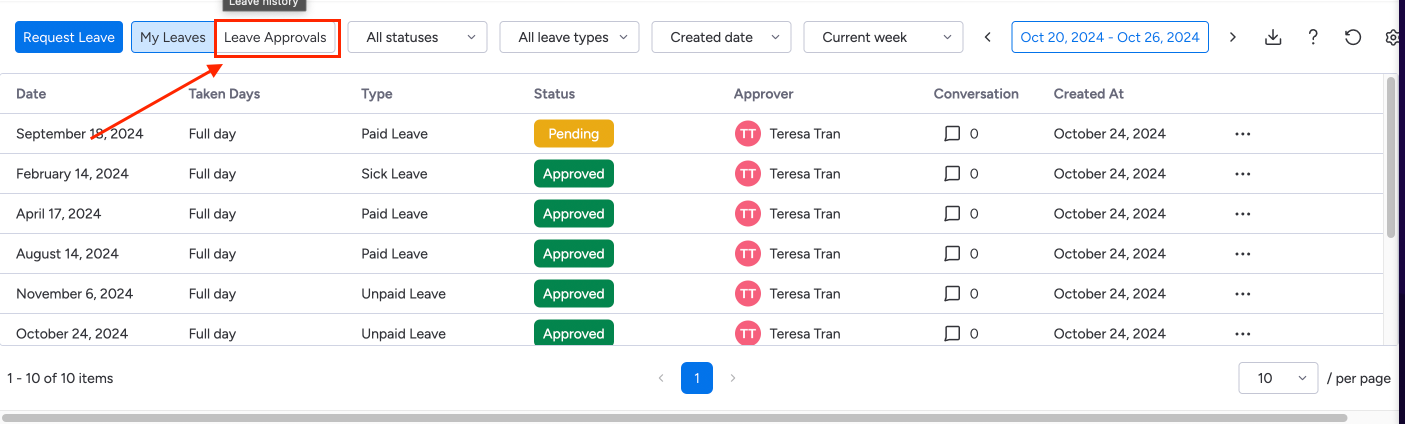The height and width of the screenshot is (424, 1405).
Task: Open three-dot menu for November 6 Unpaid Leave
Action: [1242, 294]
